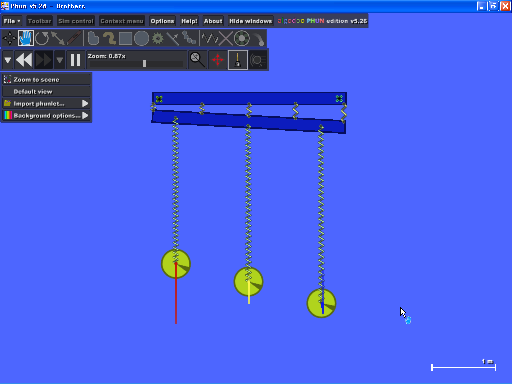Select the Spring tool

click(x=210, y=39)
